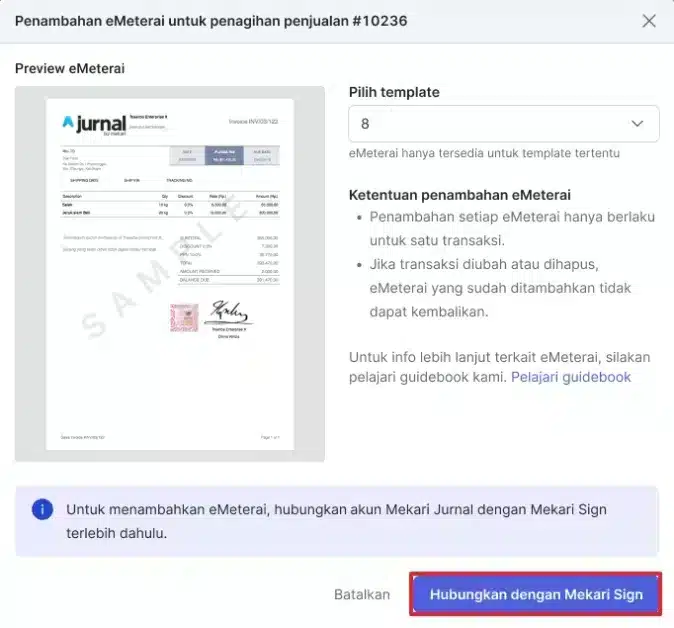Click the bullet 'Jika transaksi diubah atau dihapus'
The height and width of the screenshot is (628, 674).
[500, 288]
